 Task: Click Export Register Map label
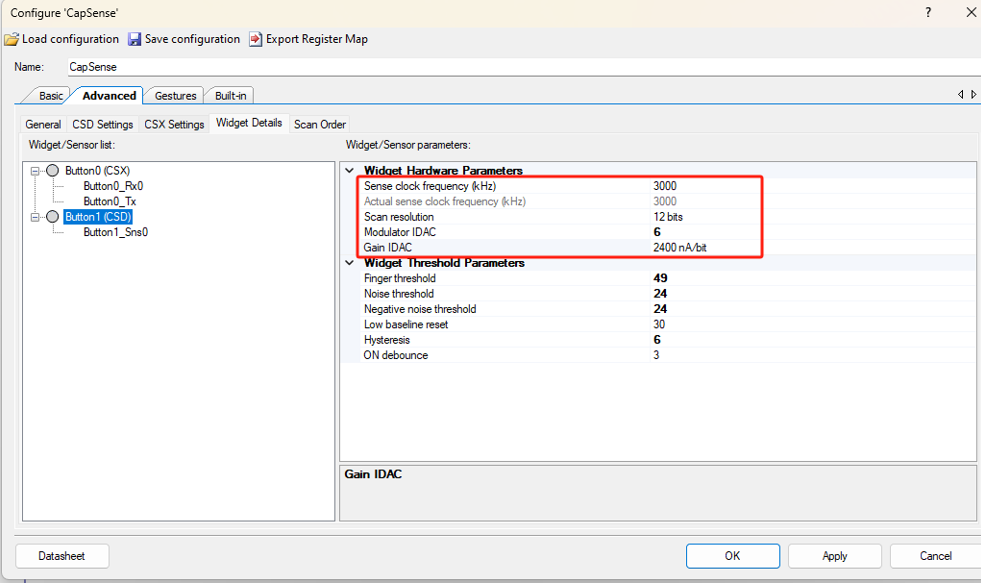tap(317, 39)
